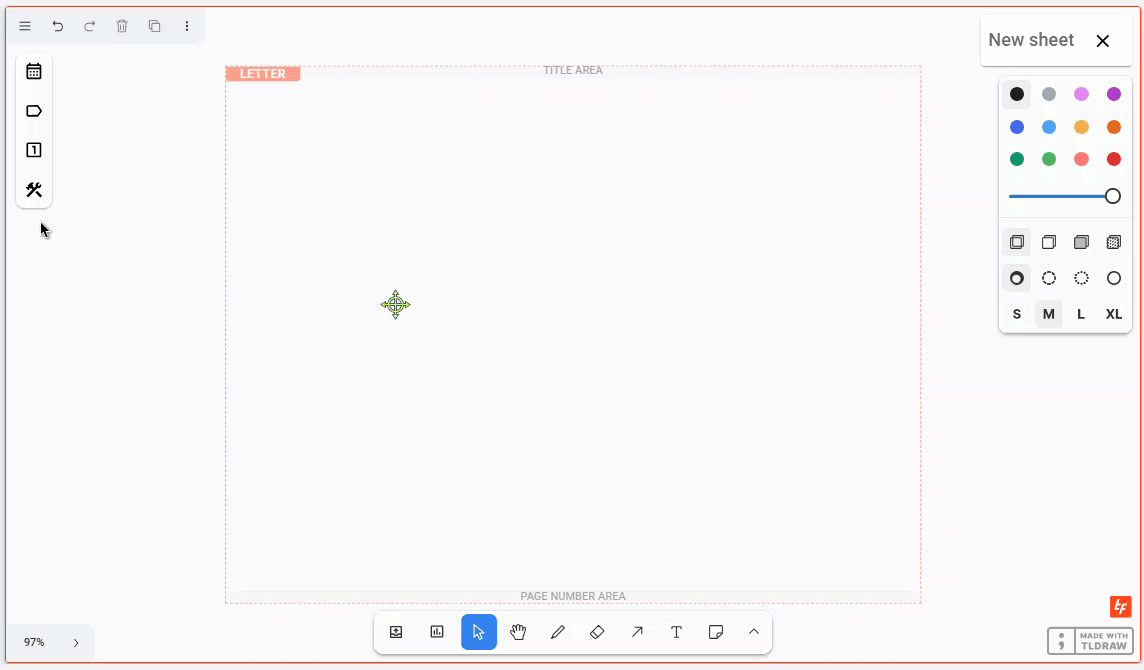Choose the XL size option
The width and height of the screenshot is (1144, 670).
pos(1113,314)
